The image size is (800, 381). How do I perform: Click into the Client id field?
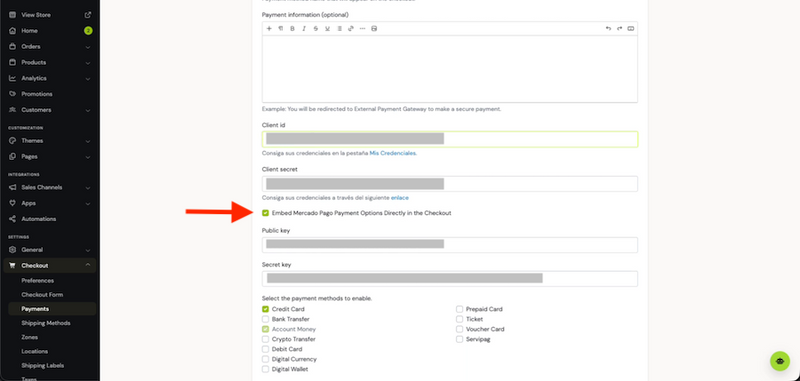pos(449,139)
